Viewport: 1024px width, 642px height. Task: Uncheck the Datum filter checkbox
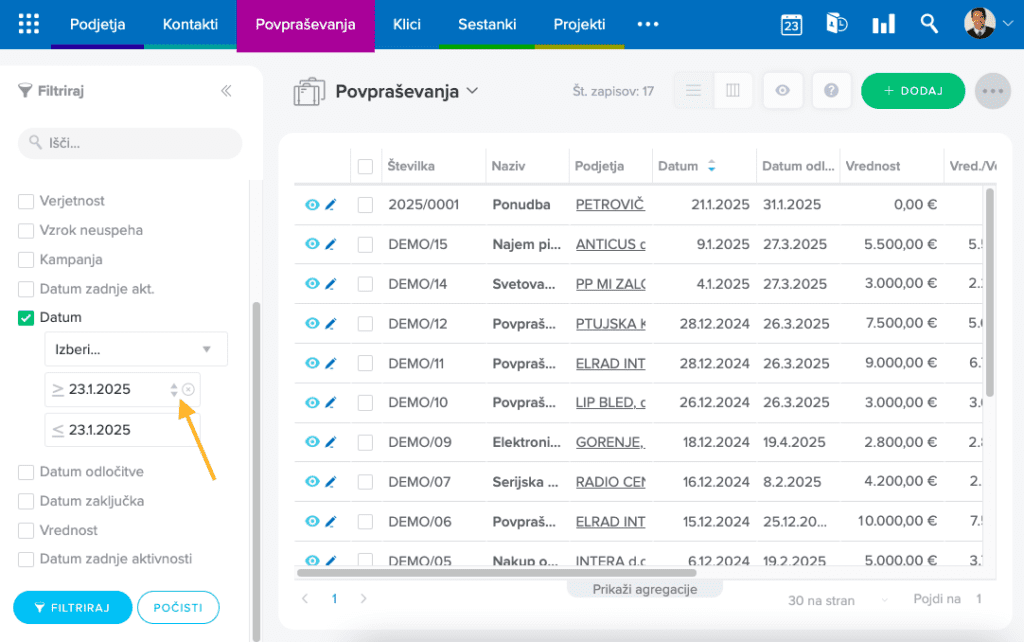[26, 318]
